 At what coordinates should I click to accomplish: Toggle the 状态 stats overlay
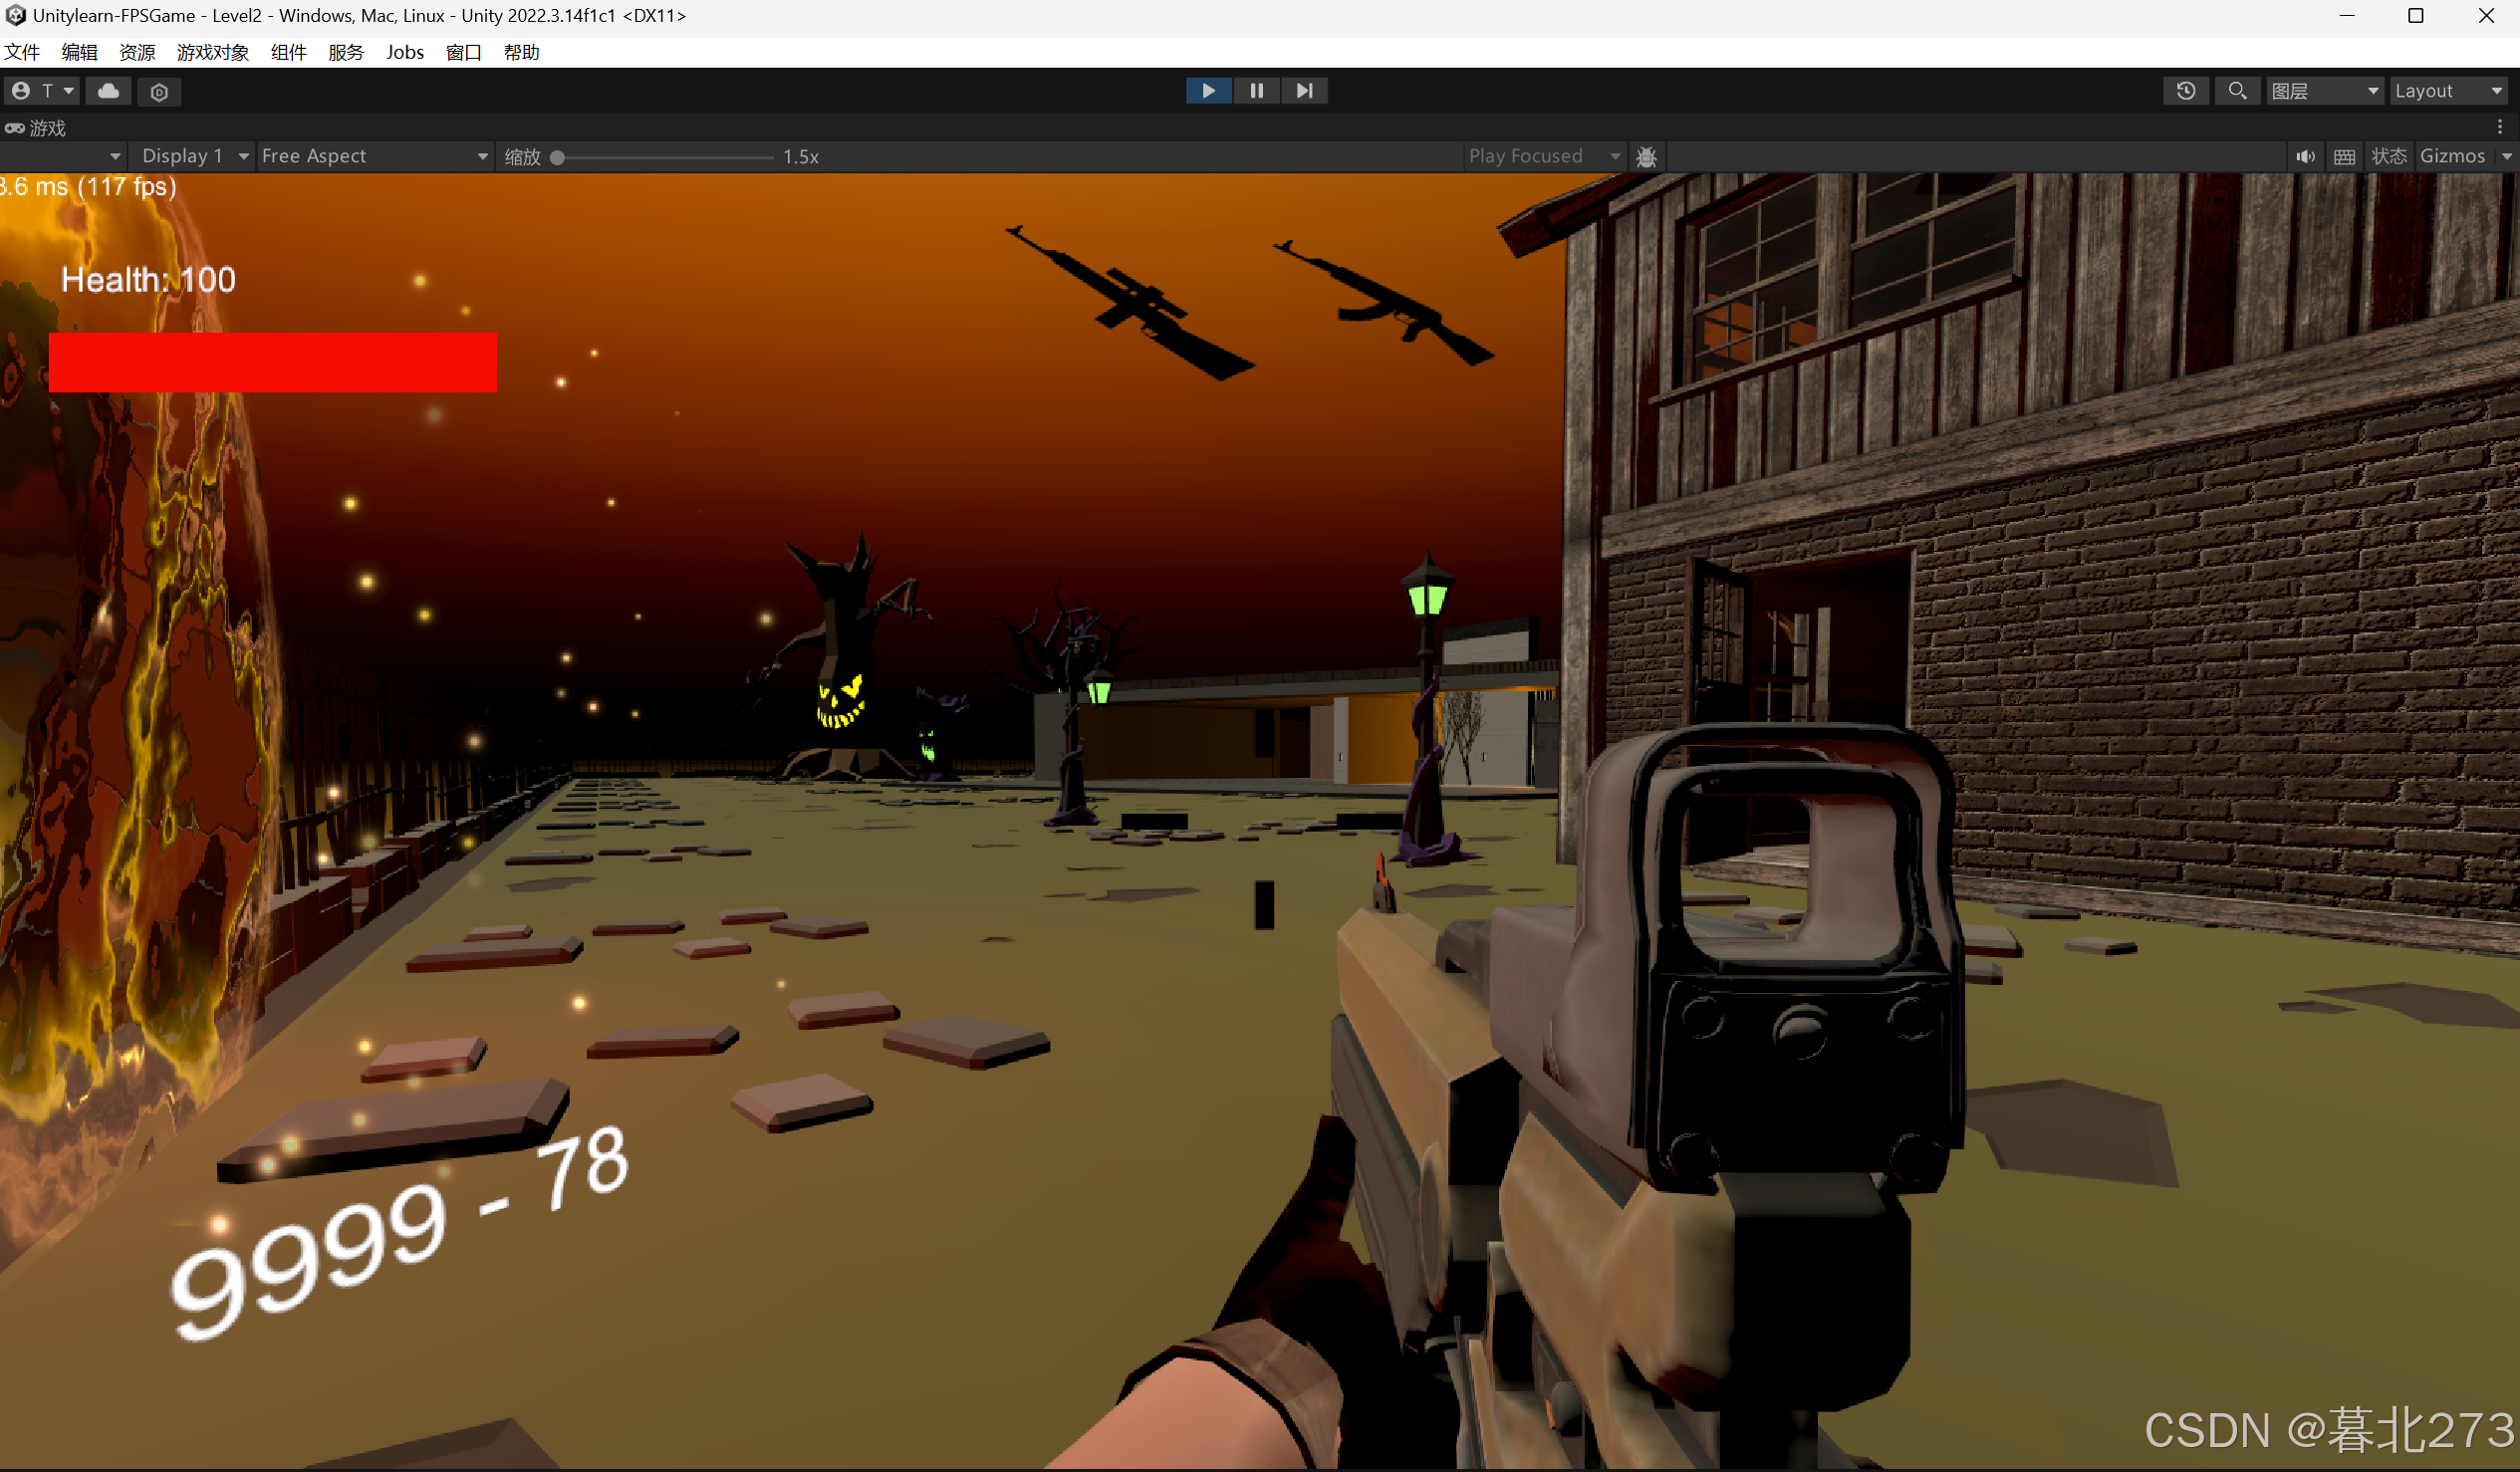(2388, 157)
